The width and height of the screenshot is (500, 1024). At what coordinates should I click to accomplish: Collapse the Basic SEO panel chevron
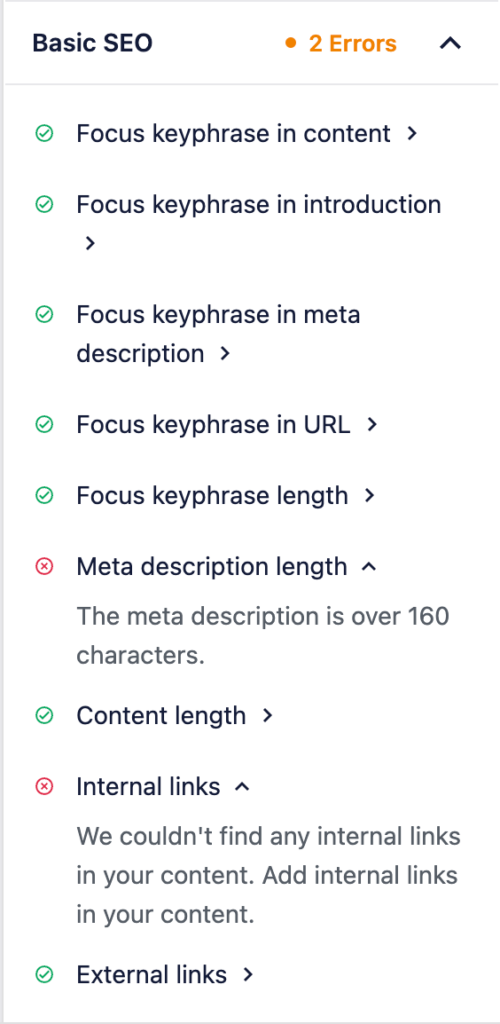tap(450, 44)
